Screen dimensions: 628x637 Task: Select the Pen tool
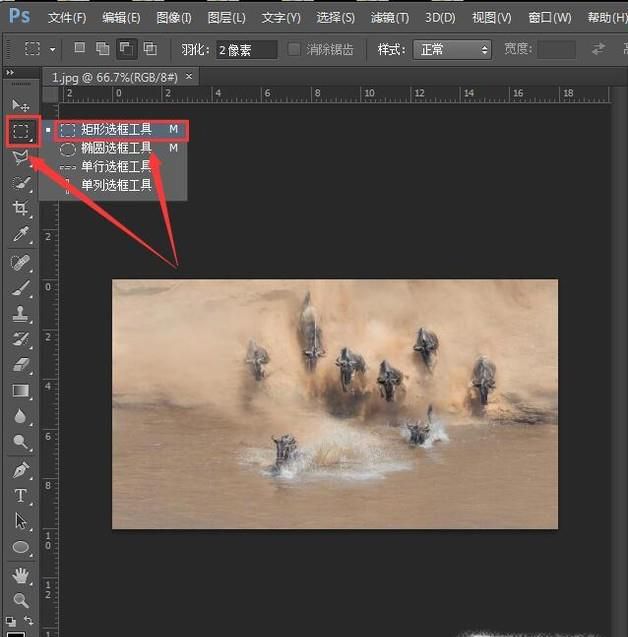20,470
